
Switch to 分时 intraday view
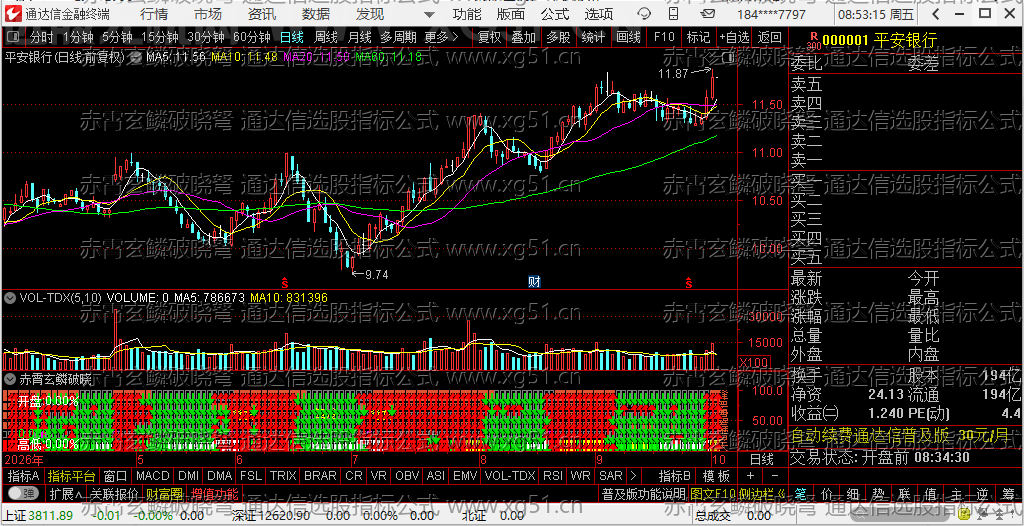(42, 38)
